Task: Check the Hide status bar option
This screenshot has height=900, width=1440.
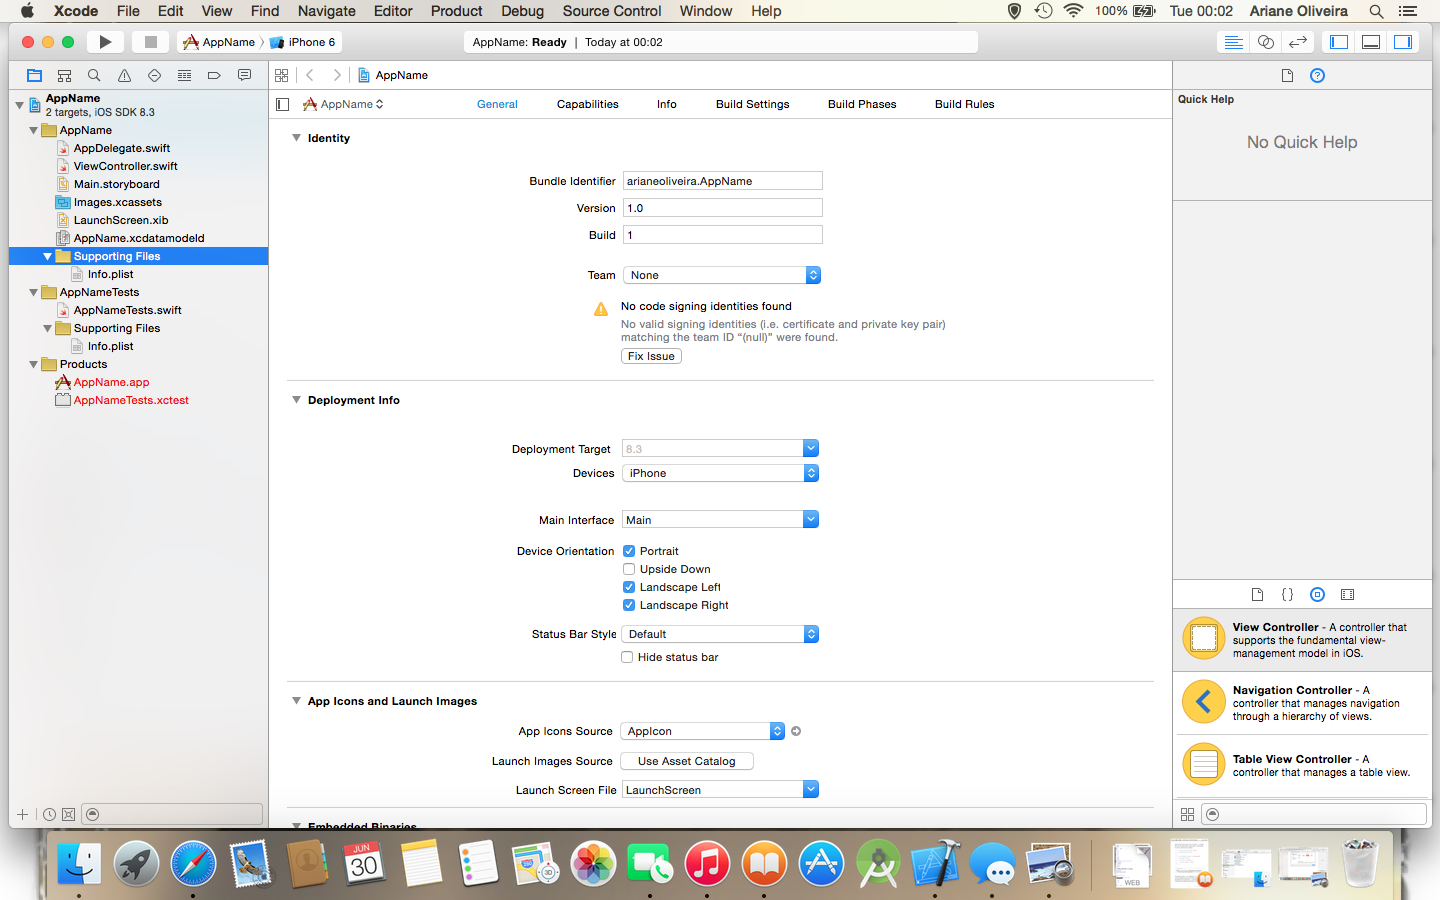Action: pos(627,657)
